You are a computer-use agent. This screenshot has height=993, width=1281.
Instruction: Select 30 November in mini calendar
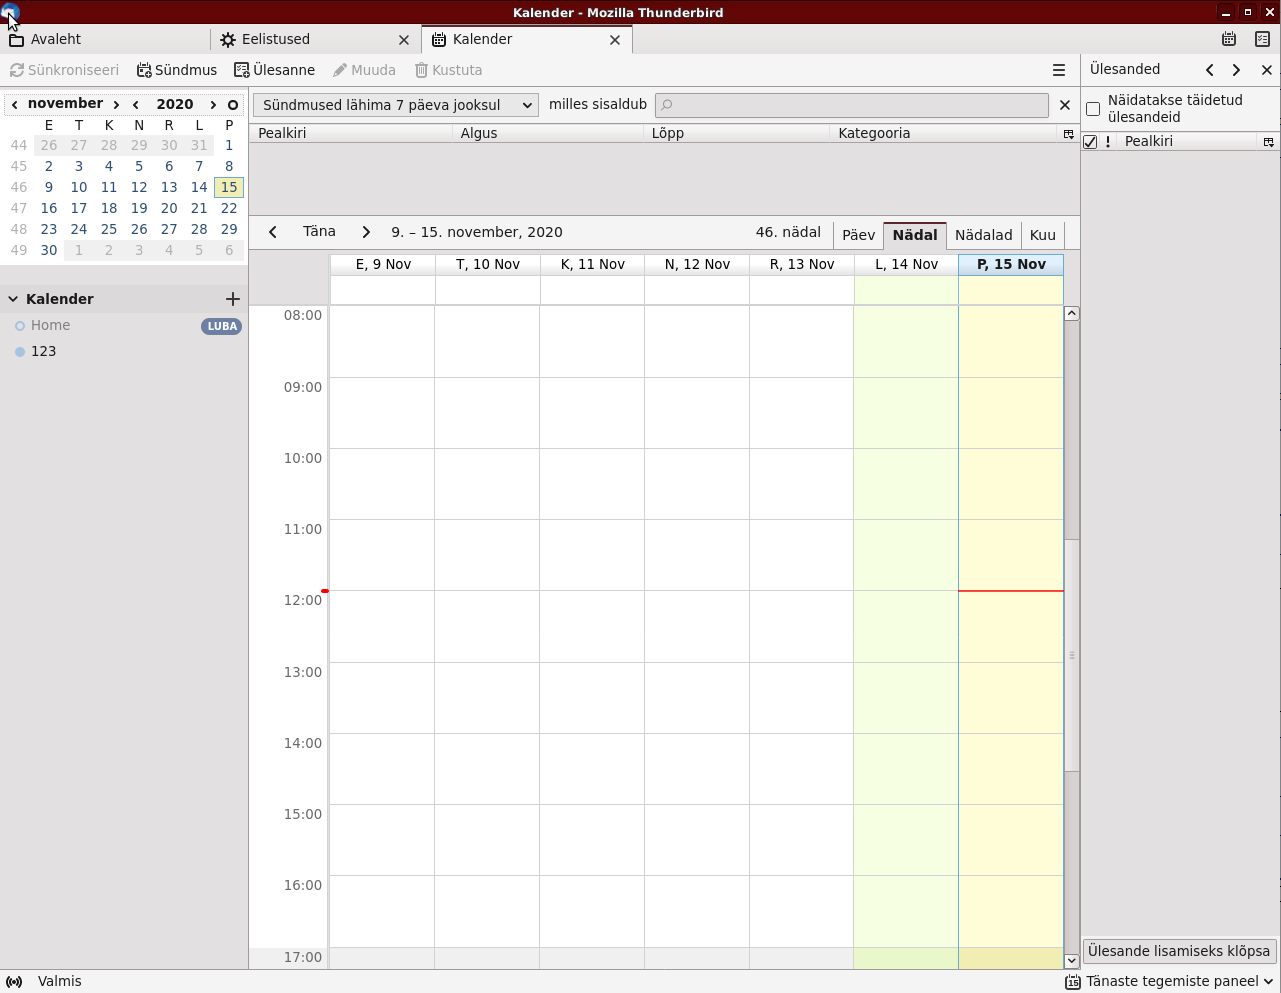[x=49, y=250]
